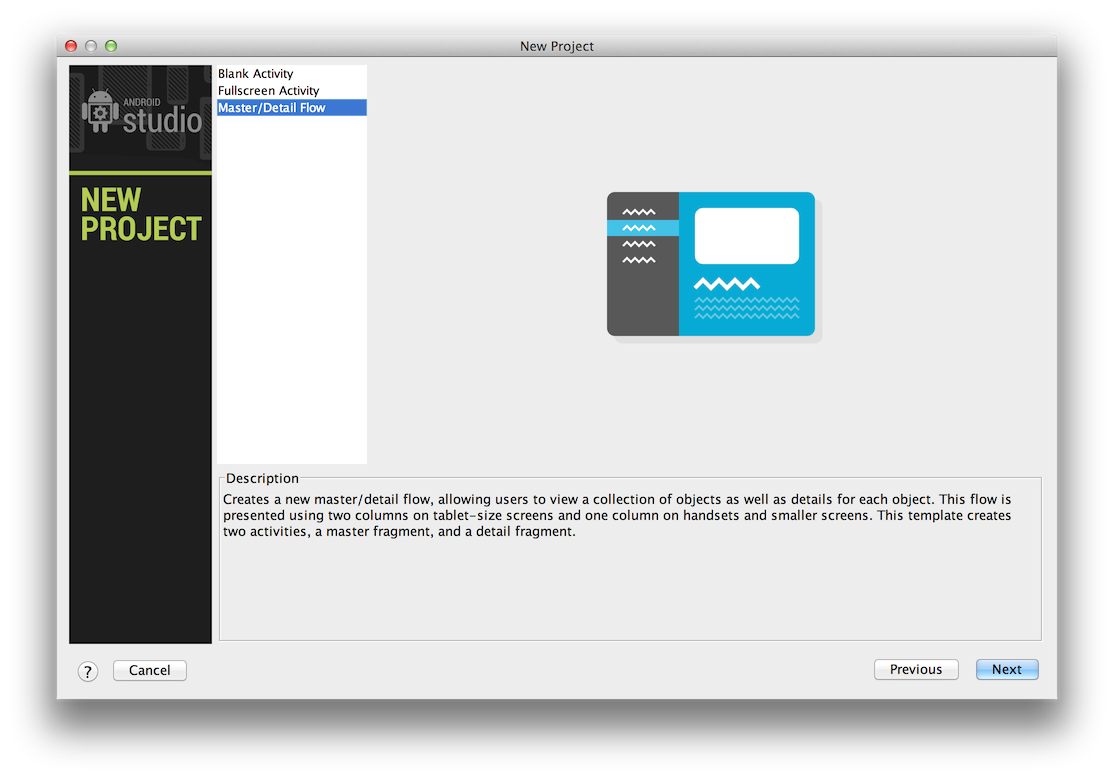The width and height of the screenshot is (1114, 778).
Task: Cancel the New Project wizard
Action: [x=150, y=670]
